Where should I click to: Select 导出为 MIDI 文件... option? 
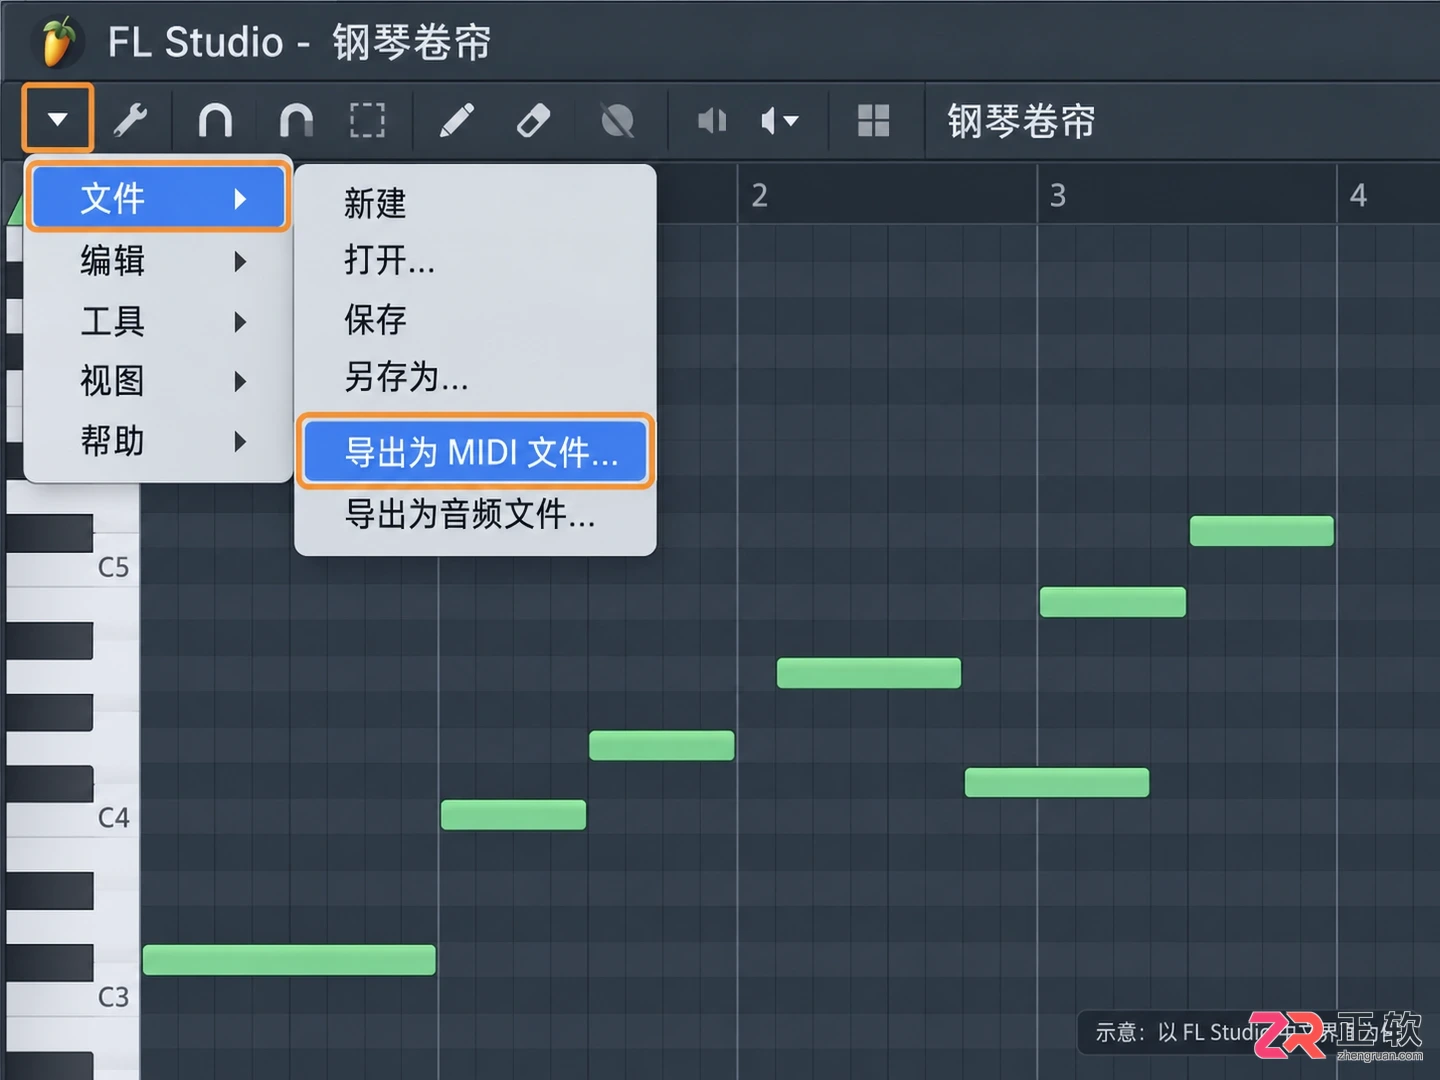coord(475,452)
